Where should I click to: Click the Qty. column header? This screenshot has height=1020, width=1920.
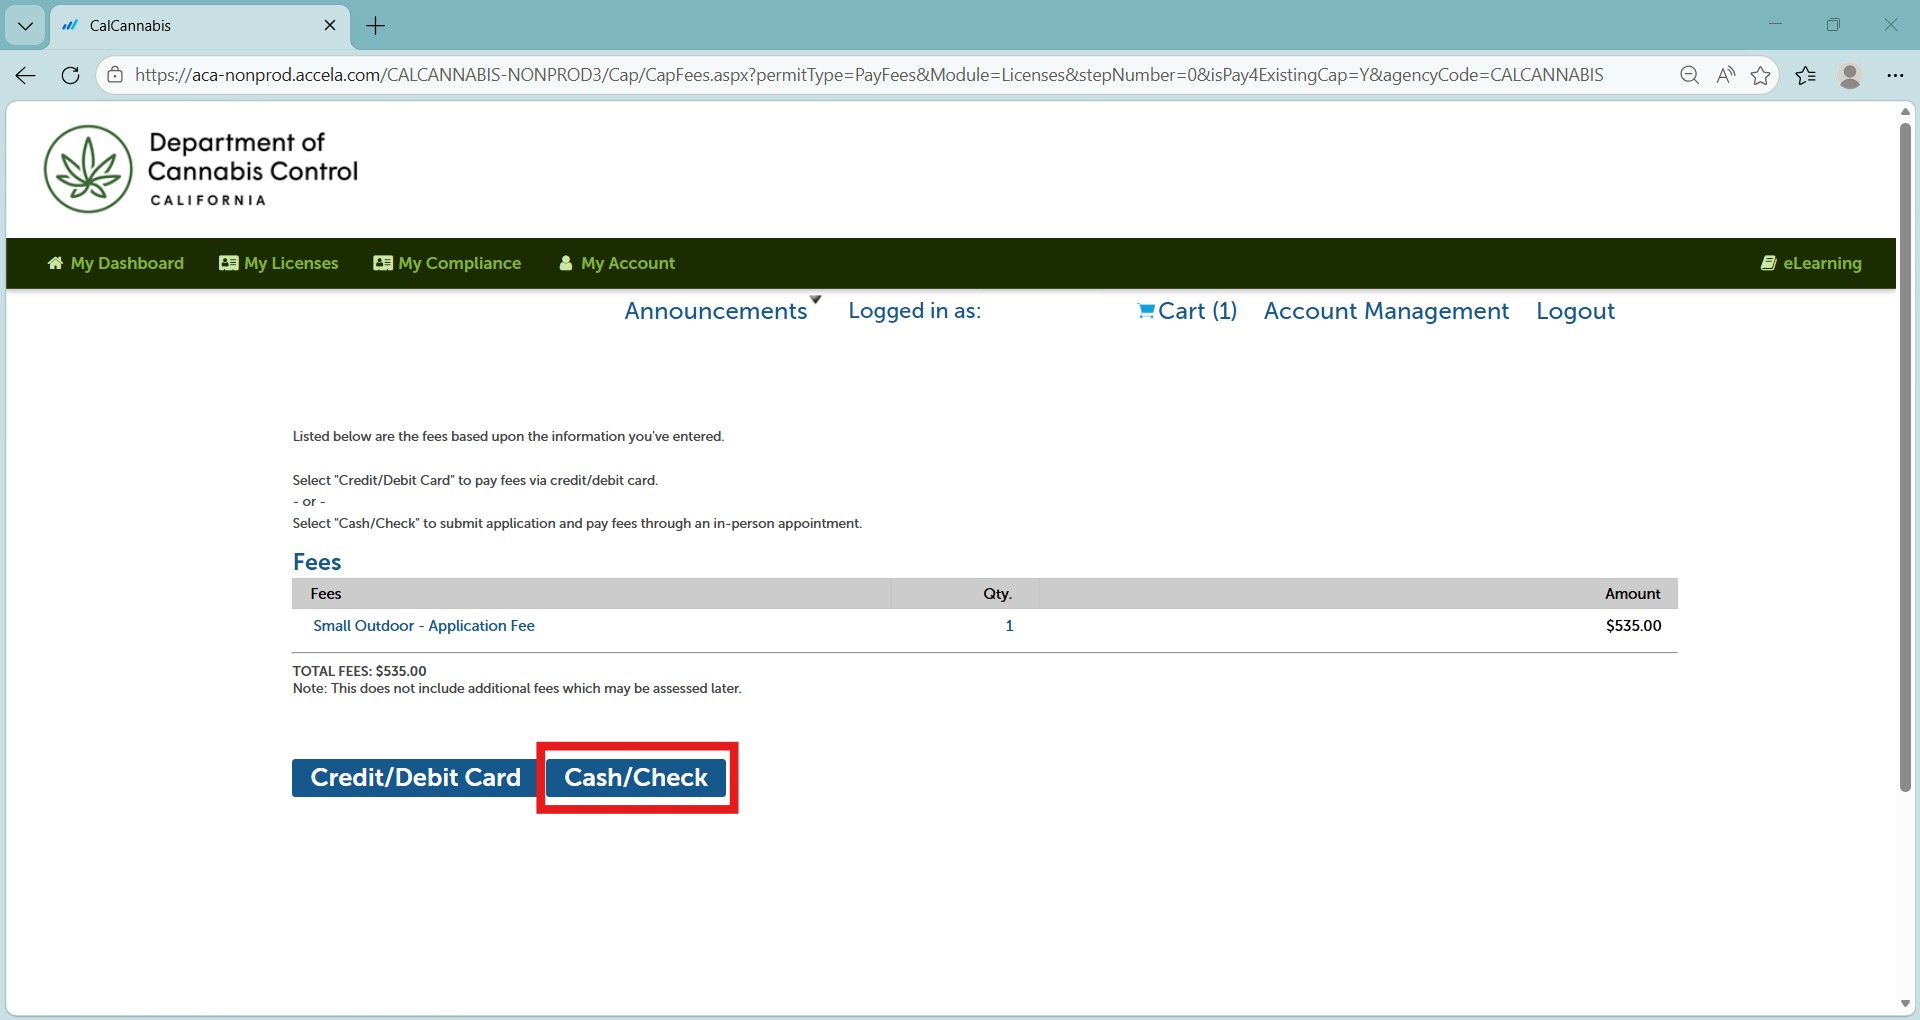pyautogui.click(x=997, y=594)
